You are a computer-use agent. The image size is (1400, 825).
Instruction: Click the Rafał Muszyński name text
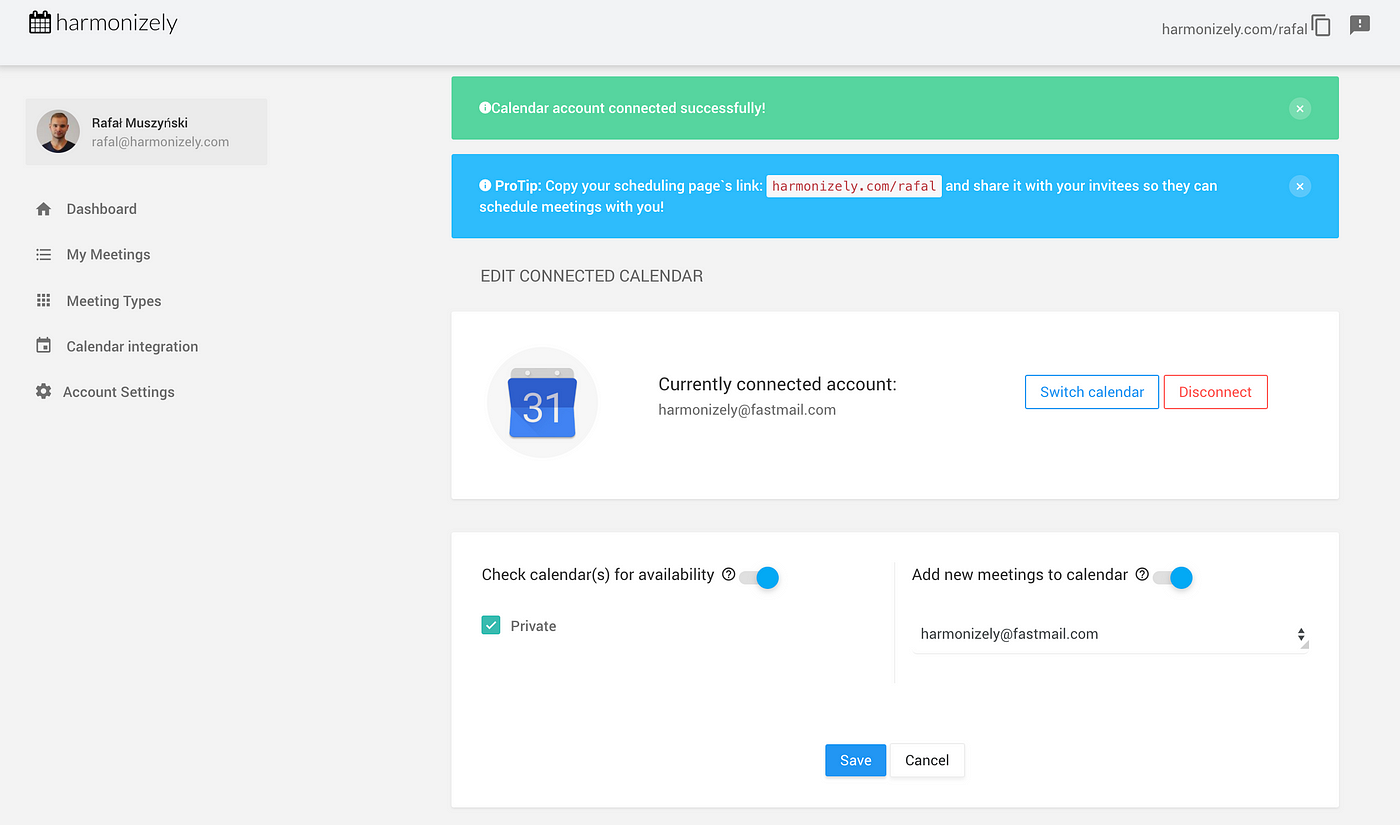pos(140,123)
